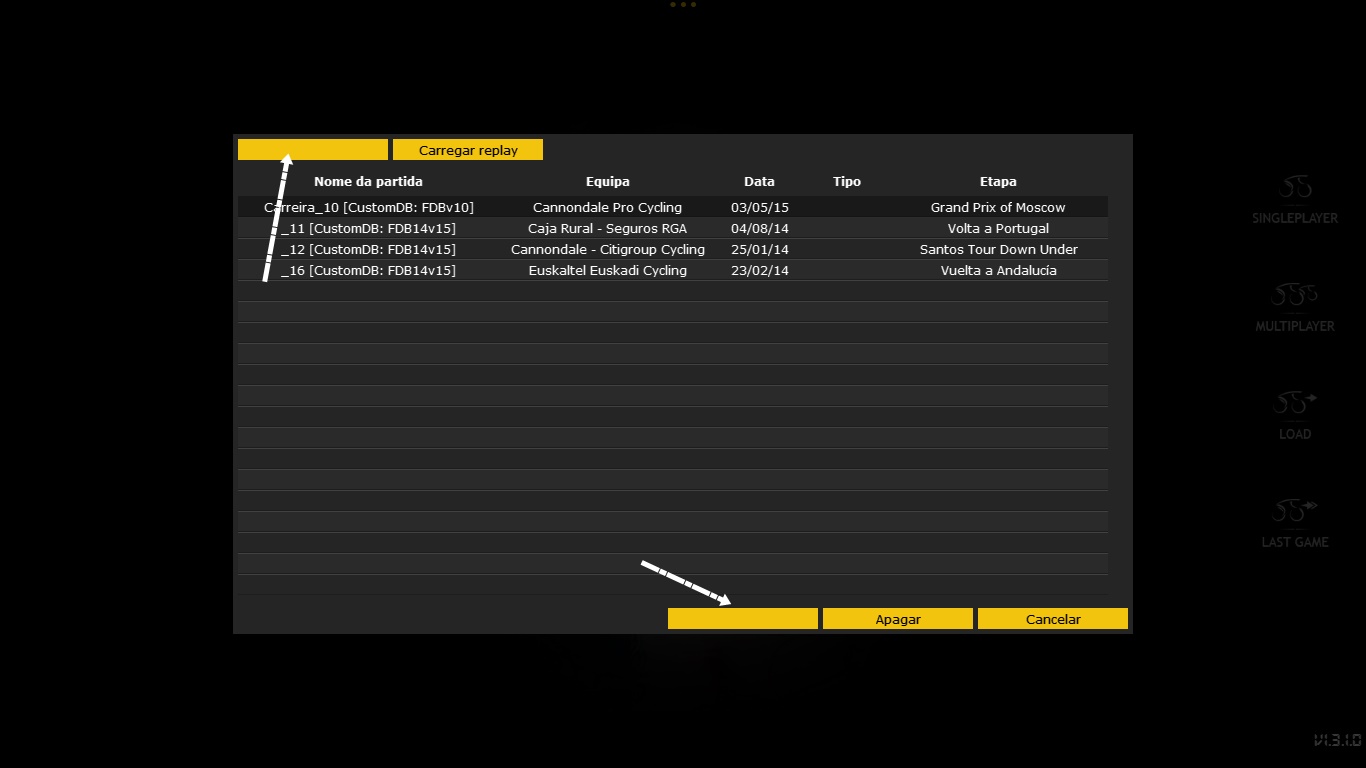Switch to the Carregar replay tab
Screen dimensions: 1366x768
click(468, 150)
